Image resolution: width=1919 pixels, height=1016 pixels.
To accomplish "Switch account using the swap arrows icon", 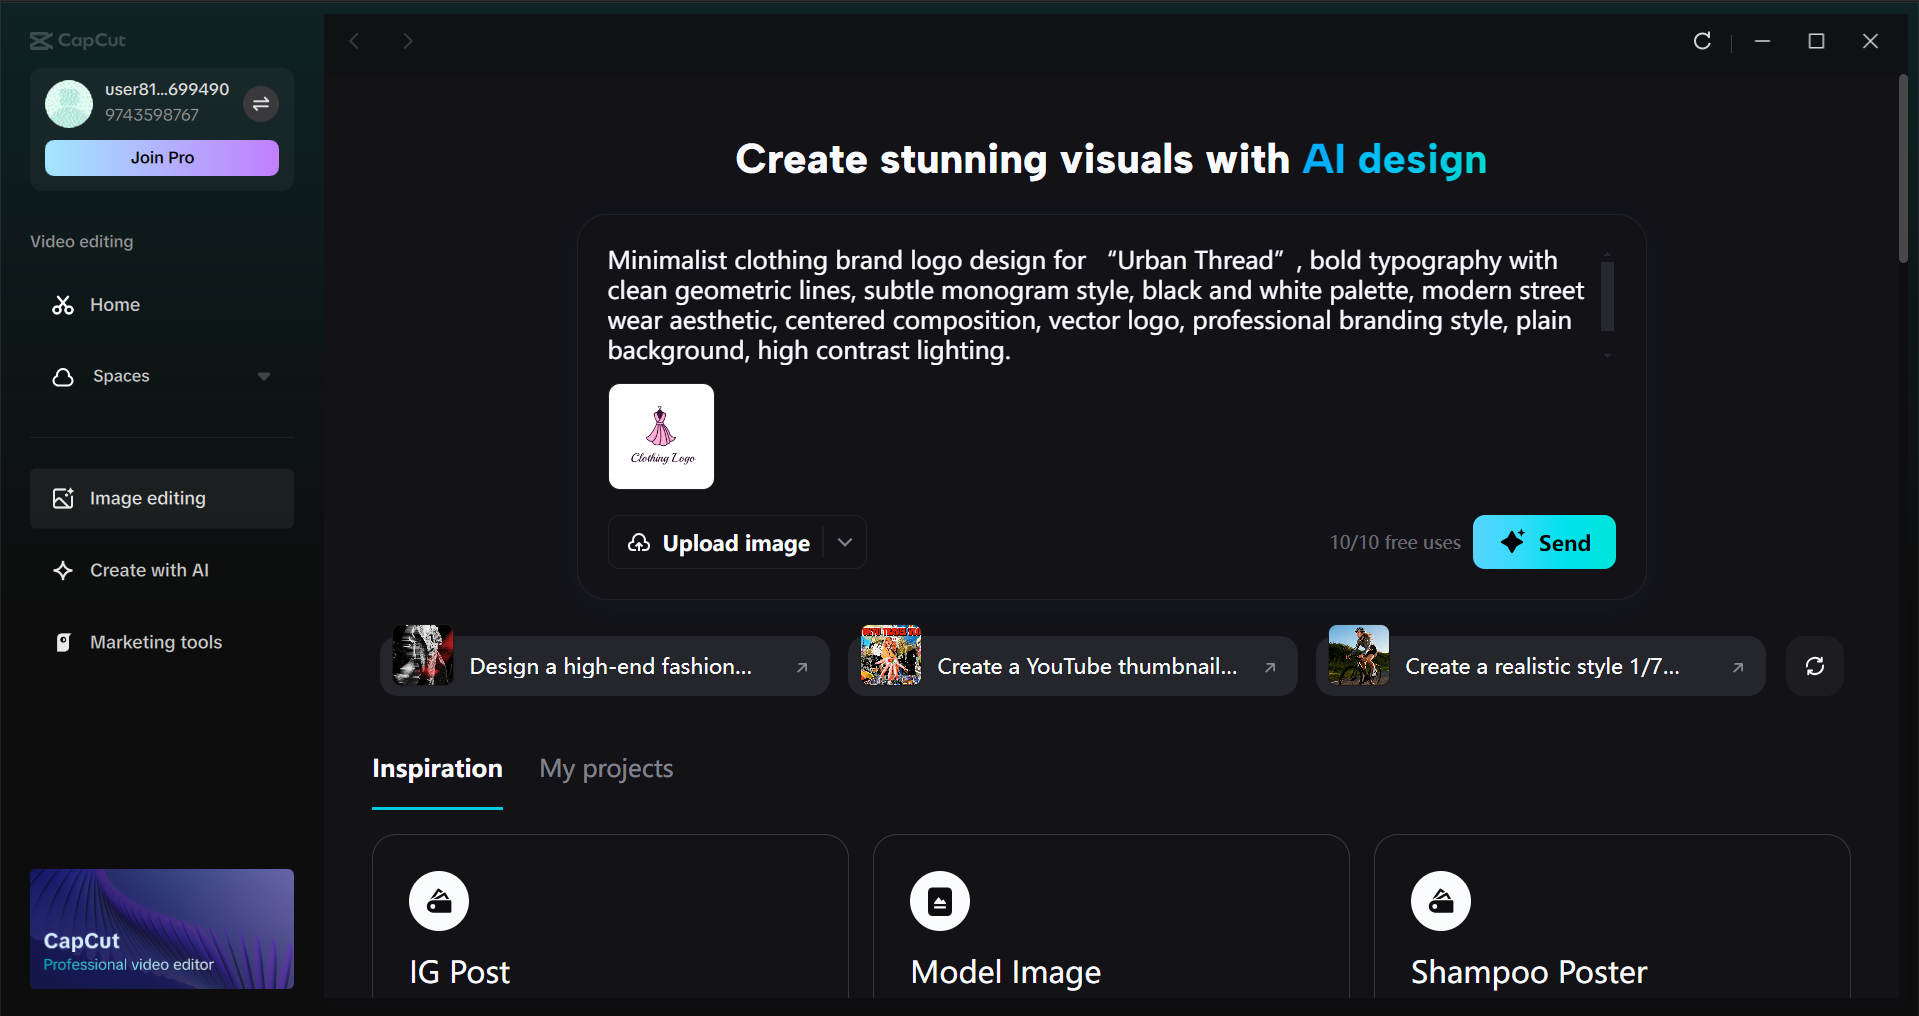I will coord(261,104).
